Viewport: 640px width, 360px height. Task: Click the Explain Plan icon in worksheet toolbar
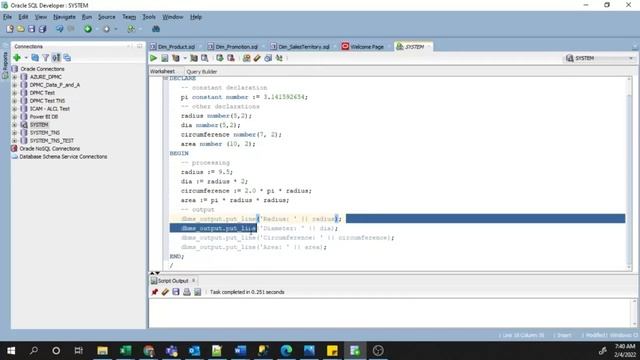click(x=176, y=58)
